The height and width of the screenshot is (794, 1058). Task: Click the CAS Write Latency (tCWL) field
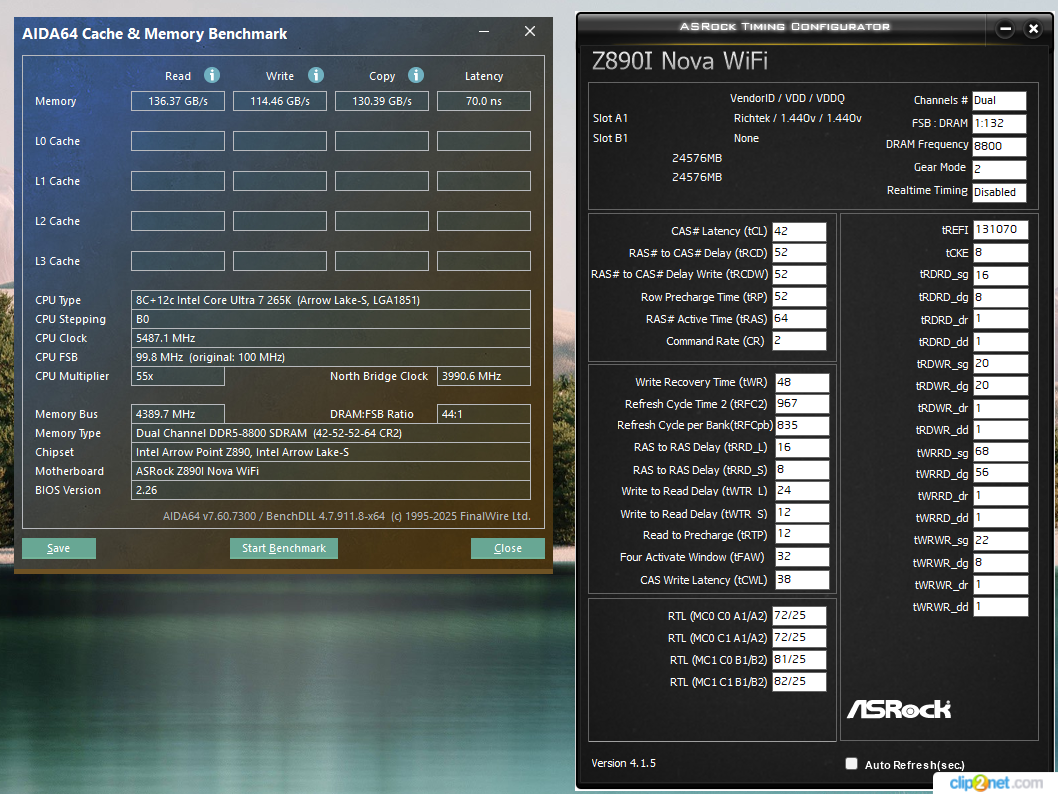point(802,580)
